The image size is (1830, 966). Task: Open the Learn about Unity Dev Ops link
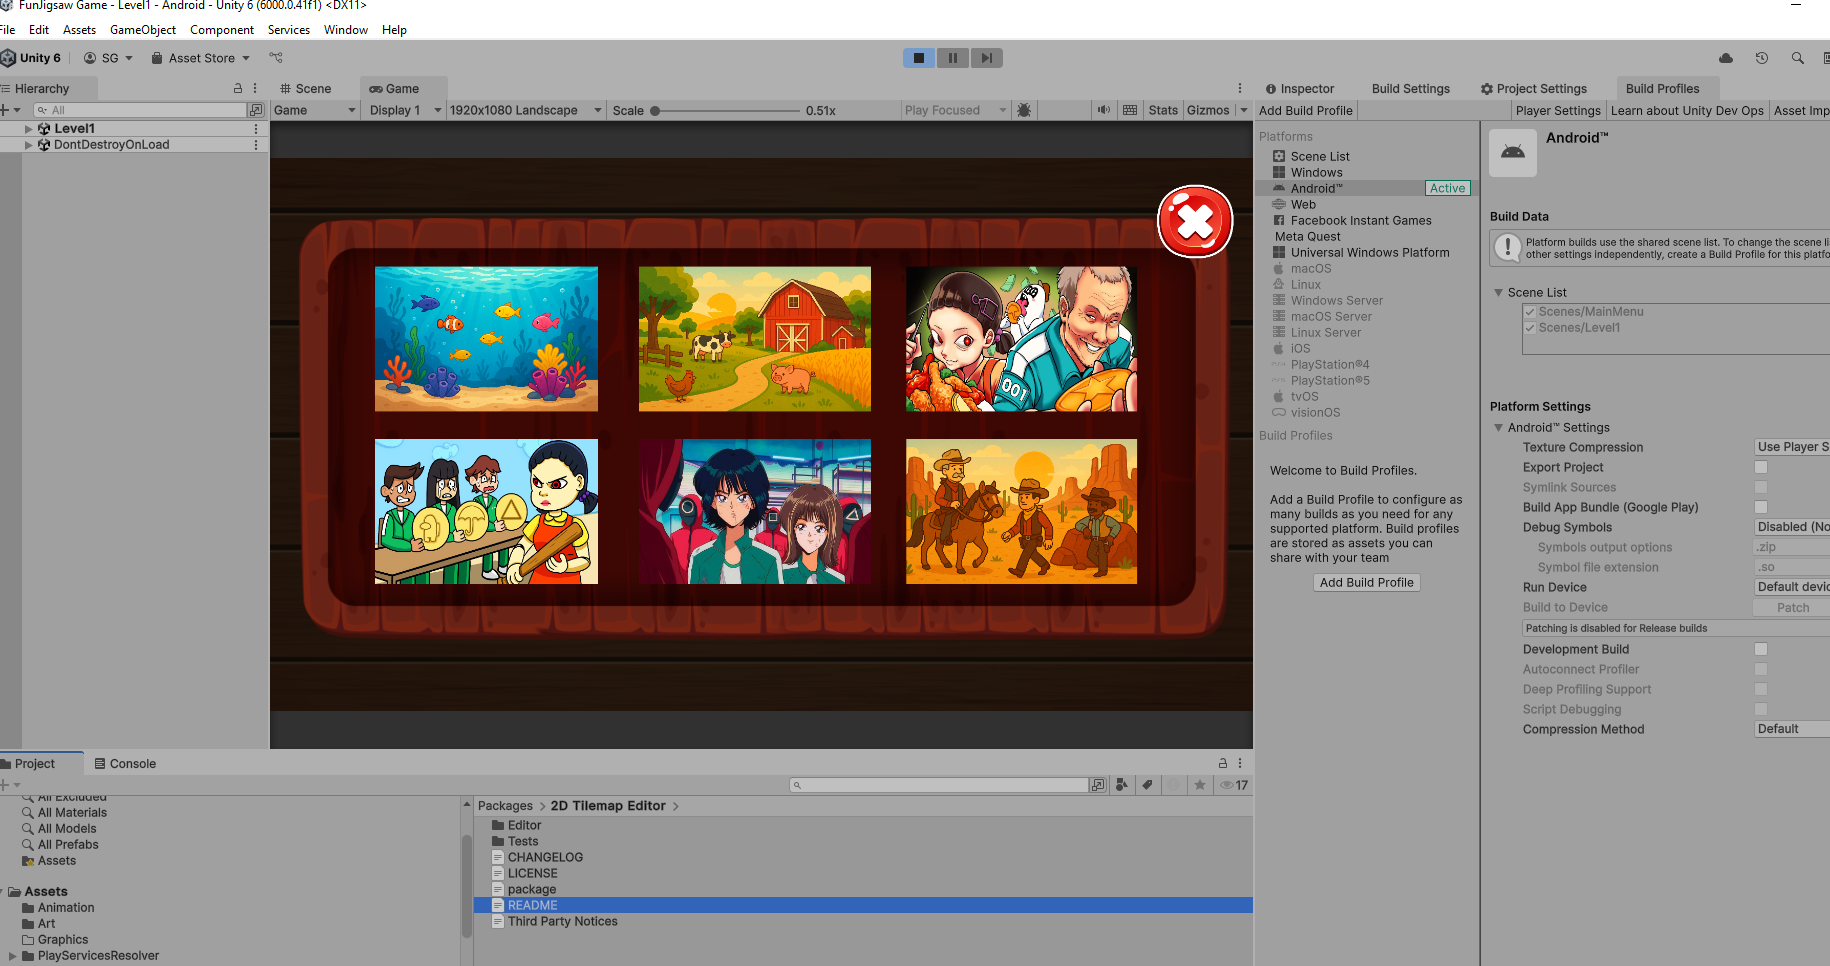[x=1687, y=110]
